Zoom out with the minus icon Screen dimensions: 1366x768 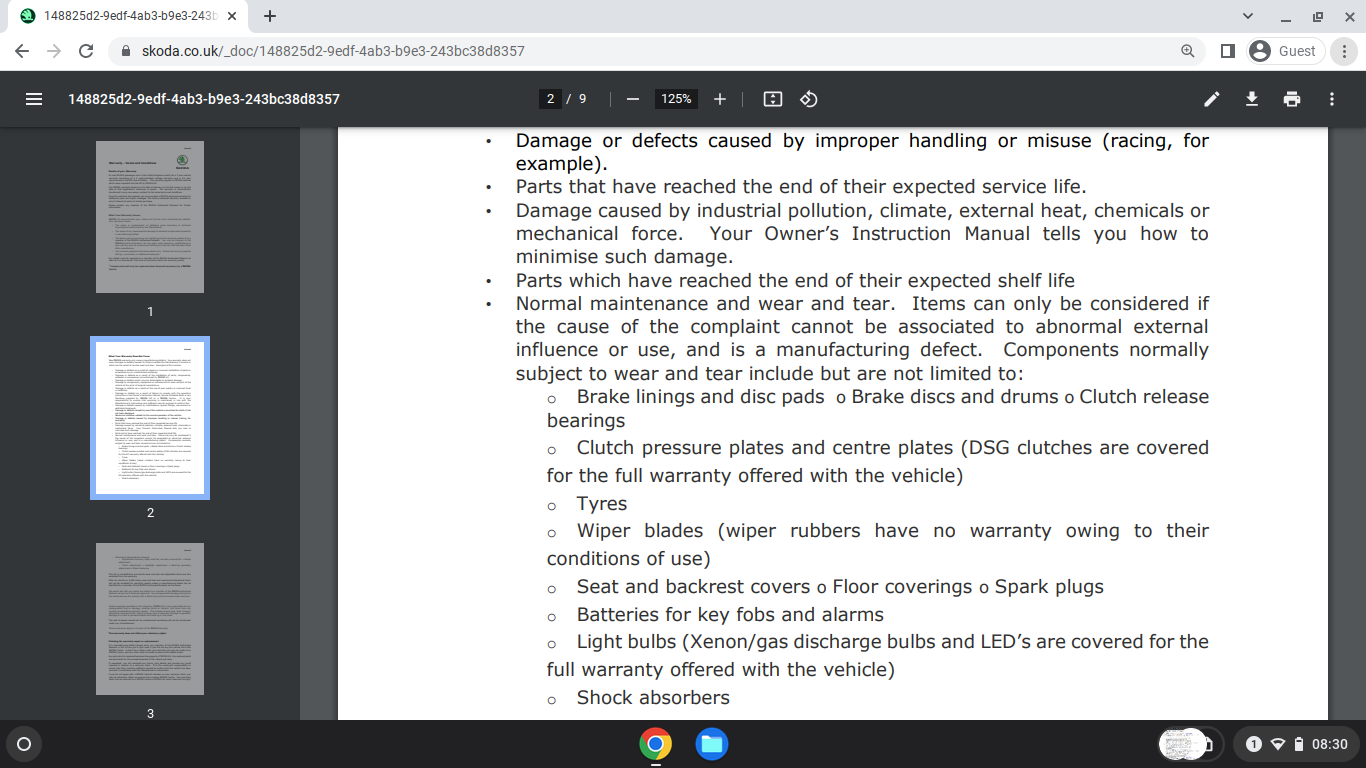pos(632,99)
